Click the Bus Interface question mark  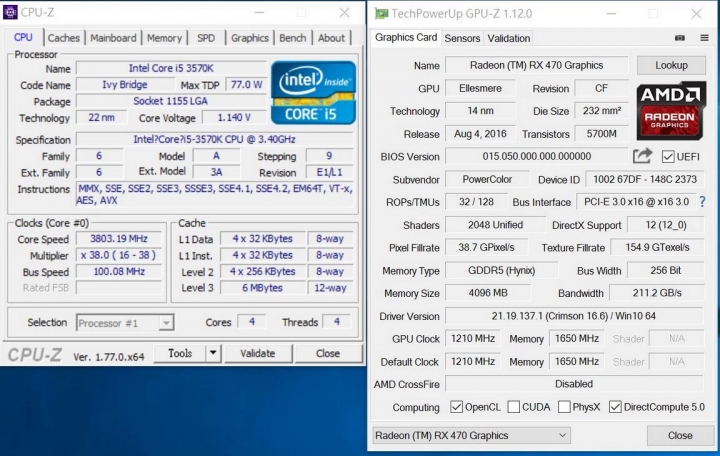(x=702, y=202)
